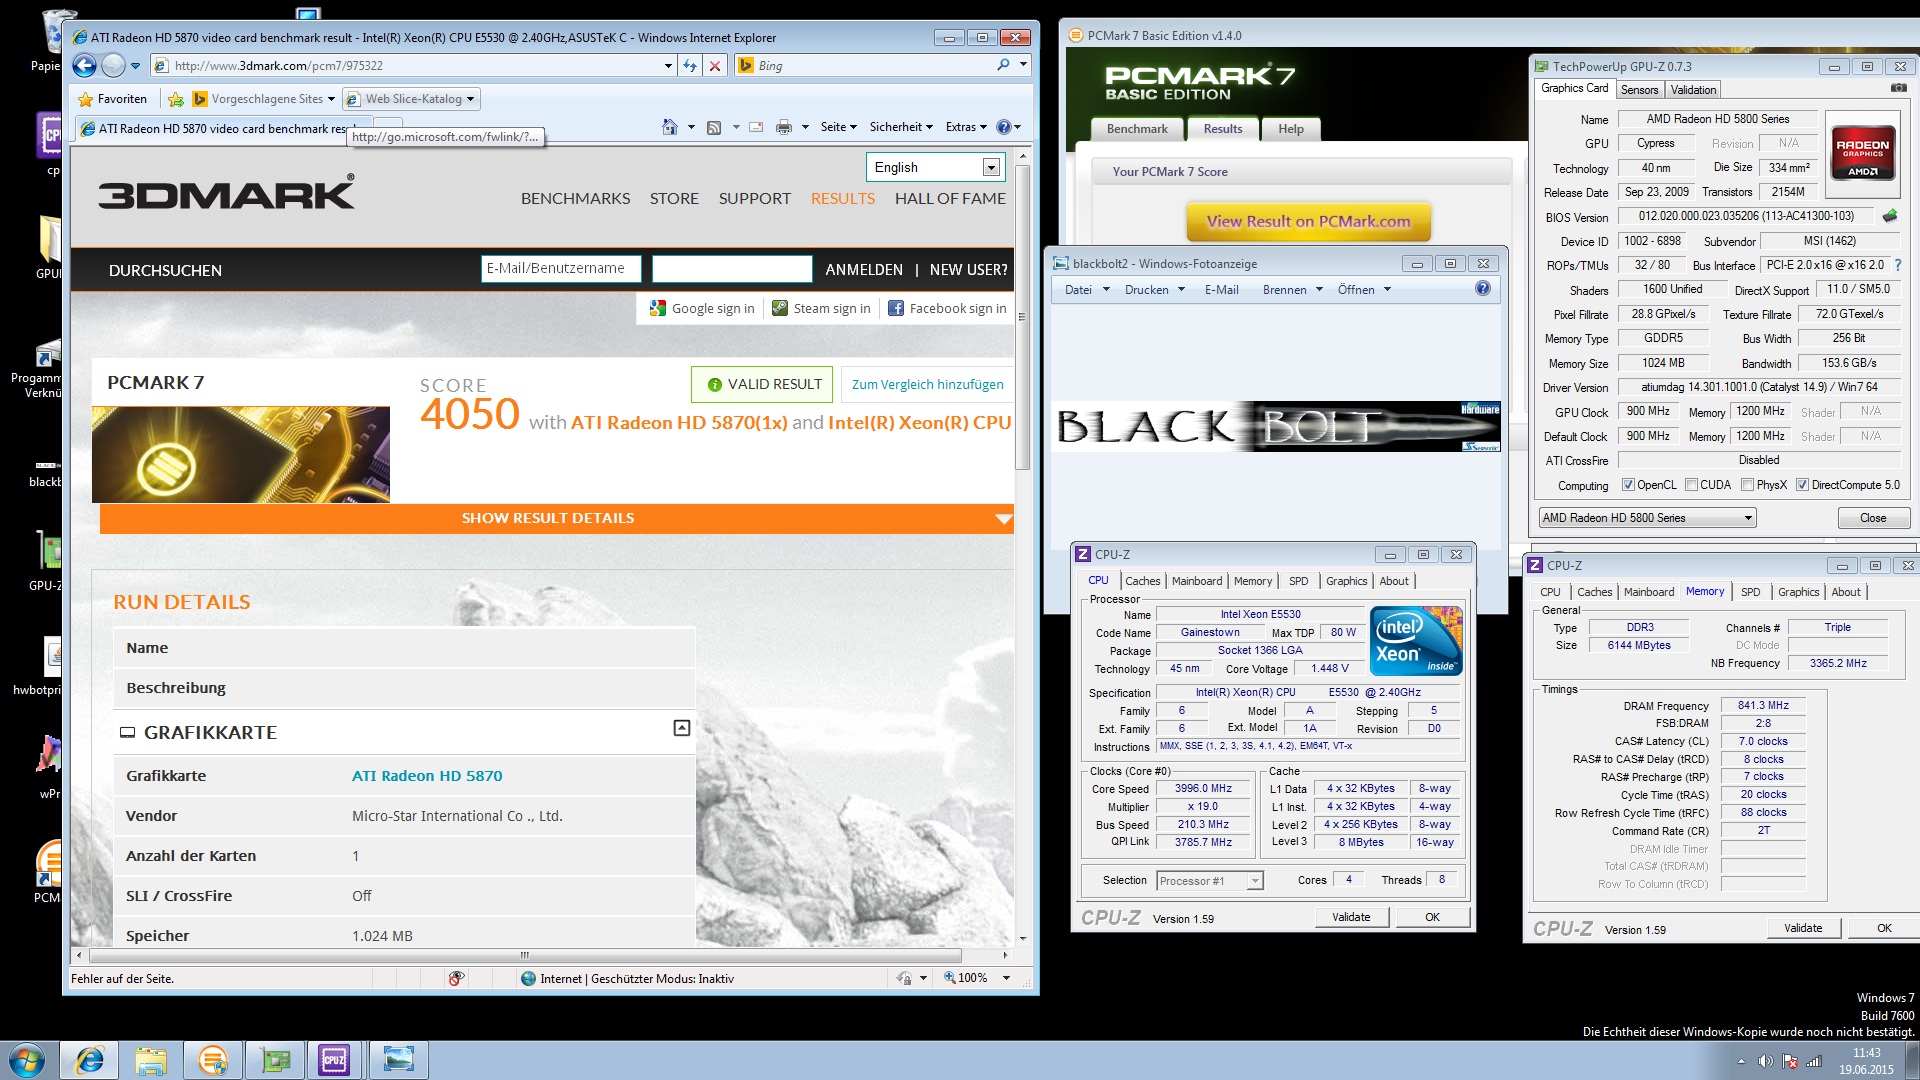Click the AMD Radeon Graphics logo in GPU-Z
1920x1080 pixels.
coord(1862,152)
